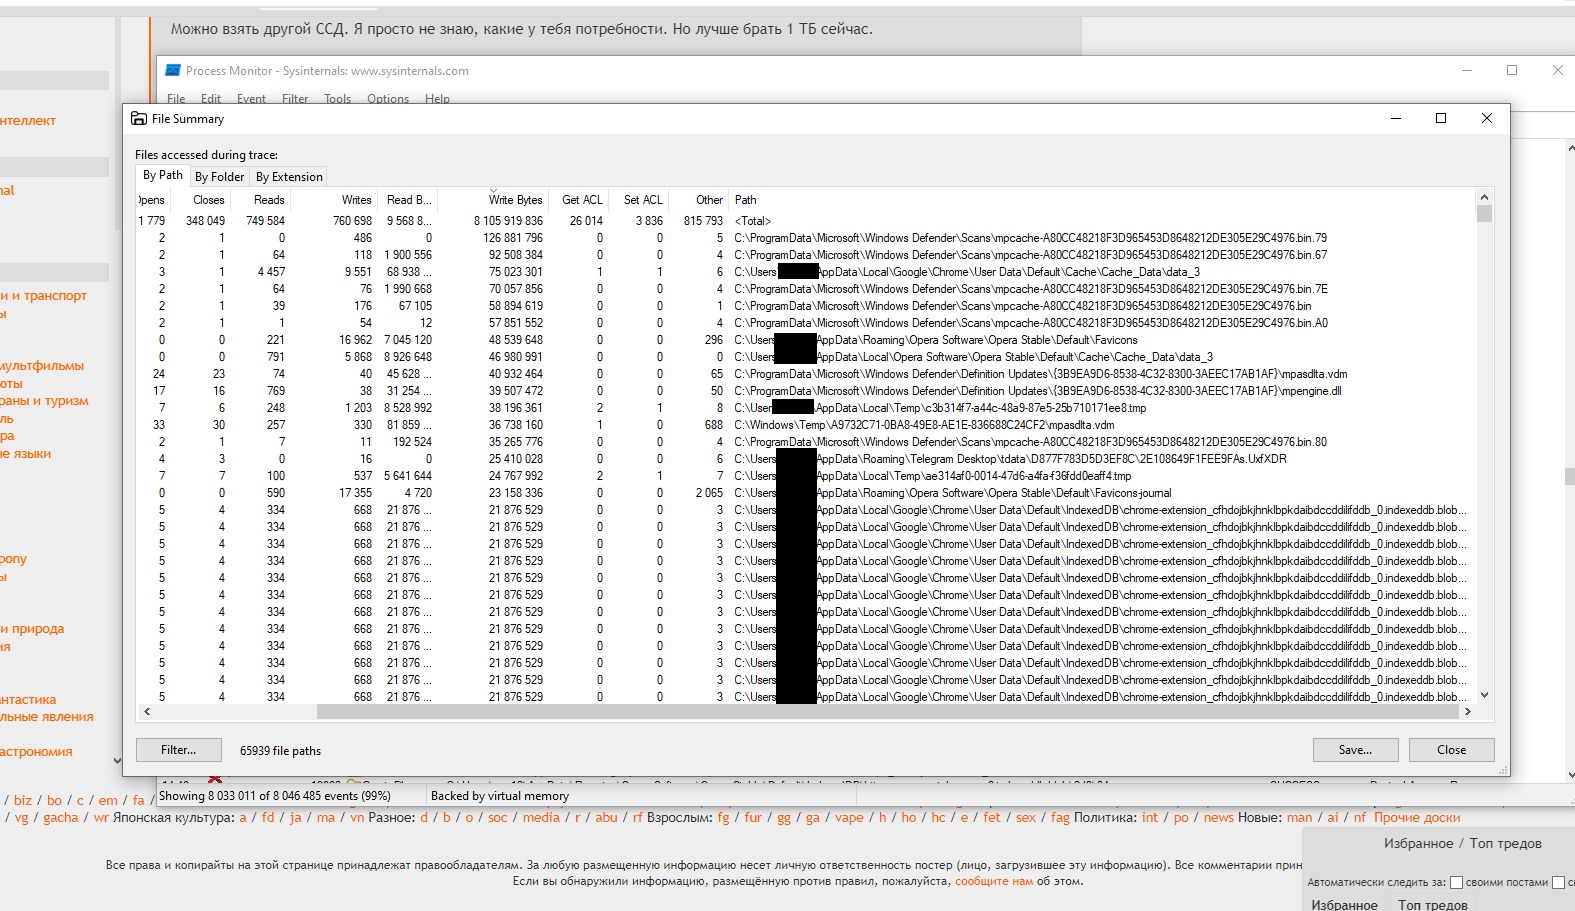Minimize the File Summary dialog
Viewport: 1575px width, 911px height.
coord(1395,118)
